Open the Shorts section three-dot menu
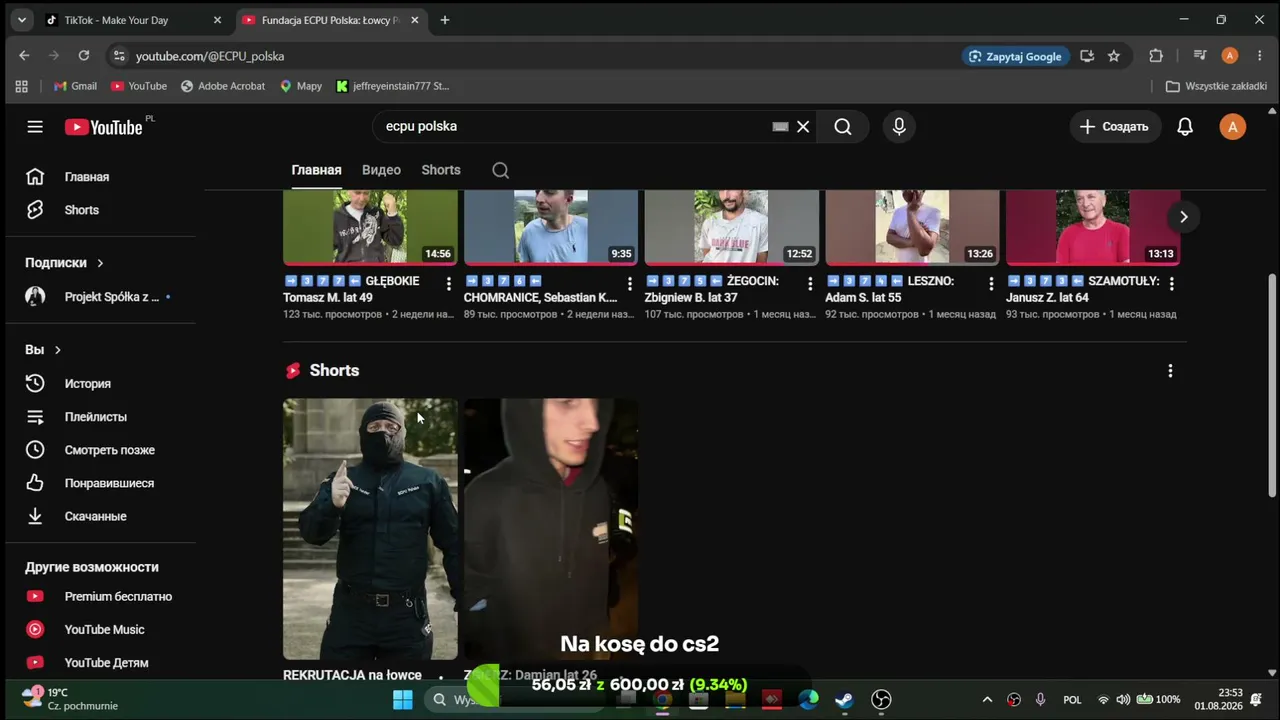Viewport: 1280px width, 720px height. coord(1170,371)
